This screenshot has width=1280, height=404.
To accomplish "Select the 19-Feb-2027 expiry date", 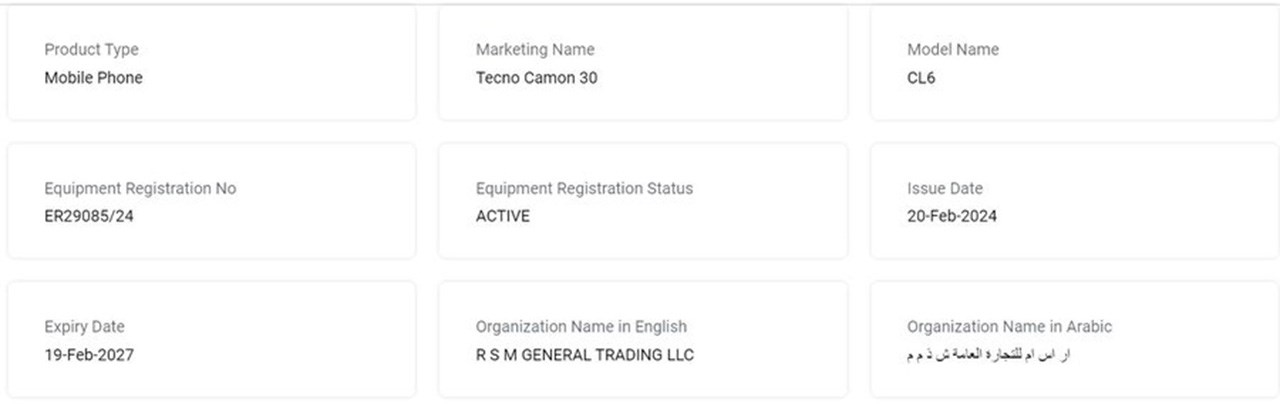I will [89, 355].
